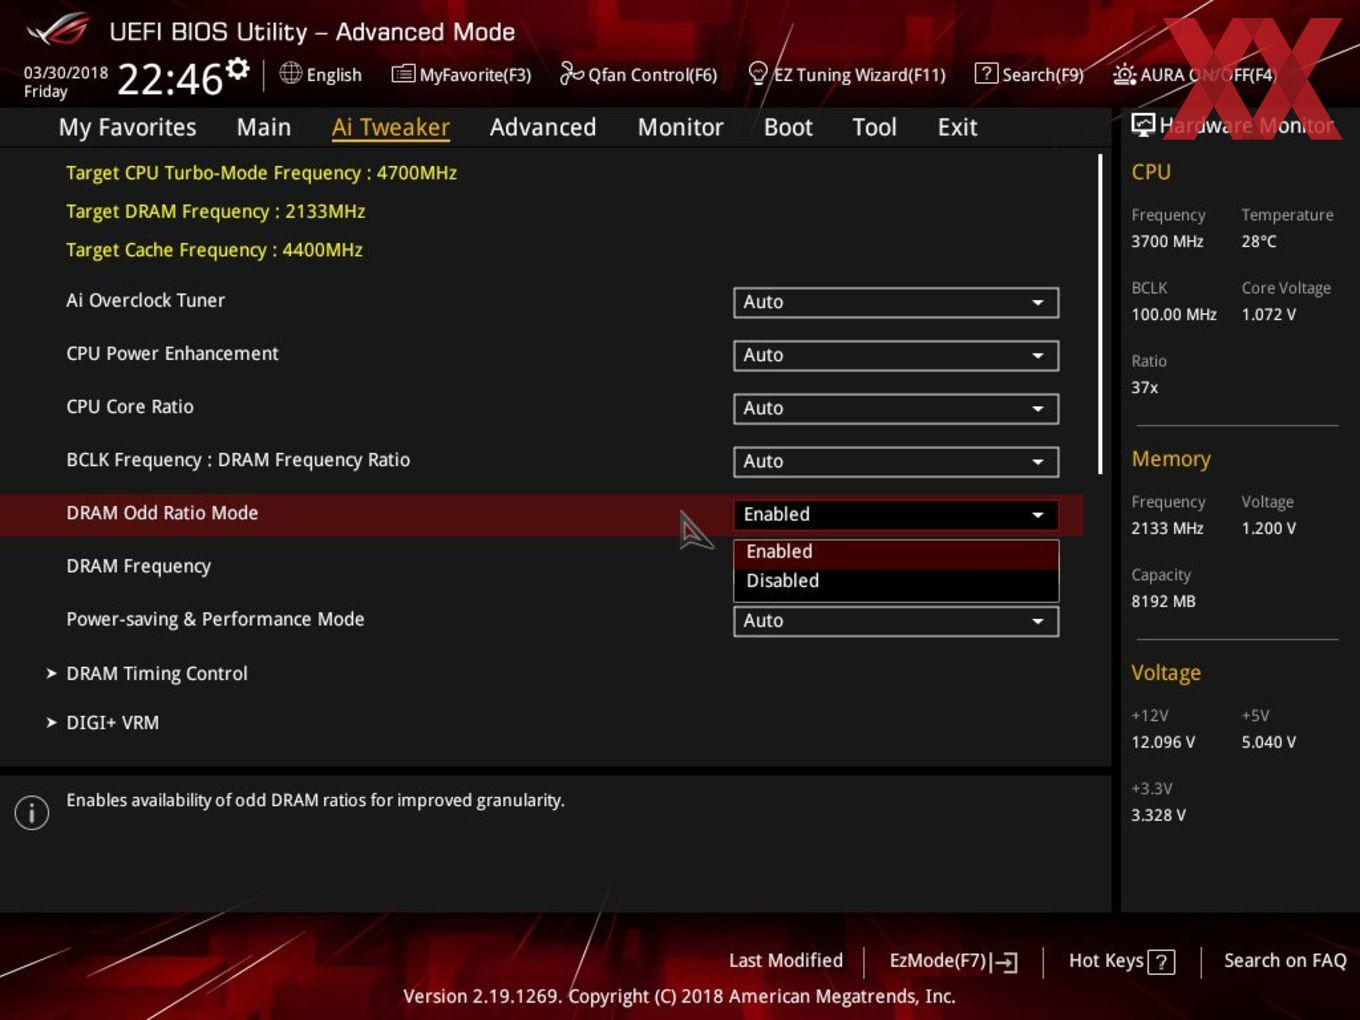Open BCLK Frequency DRAM Ratio dropdown
Image resolution: width=1360 pixels, height=1020 pixels.
896,461
